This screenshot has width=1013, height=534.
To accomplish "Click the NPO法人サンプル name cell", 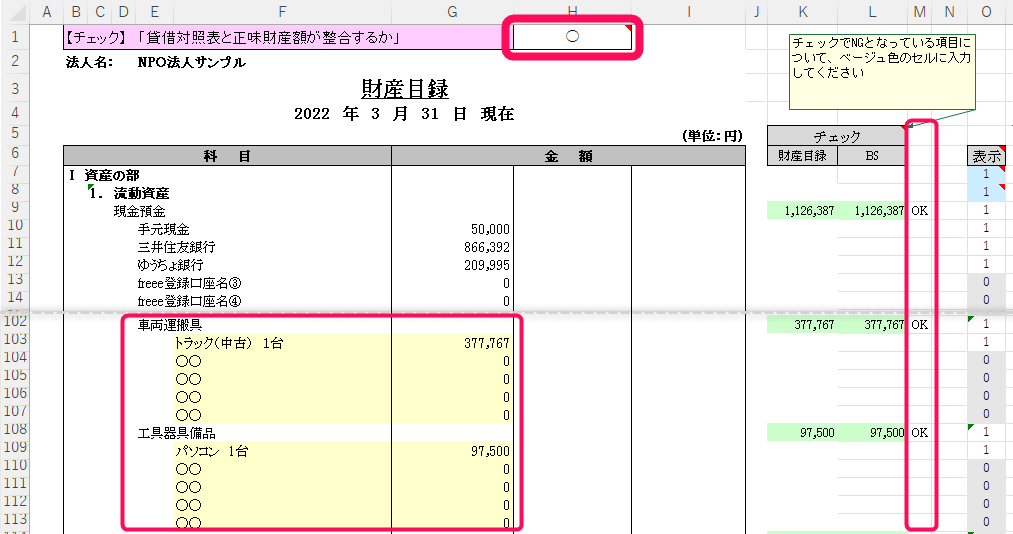I will point(191,63).
